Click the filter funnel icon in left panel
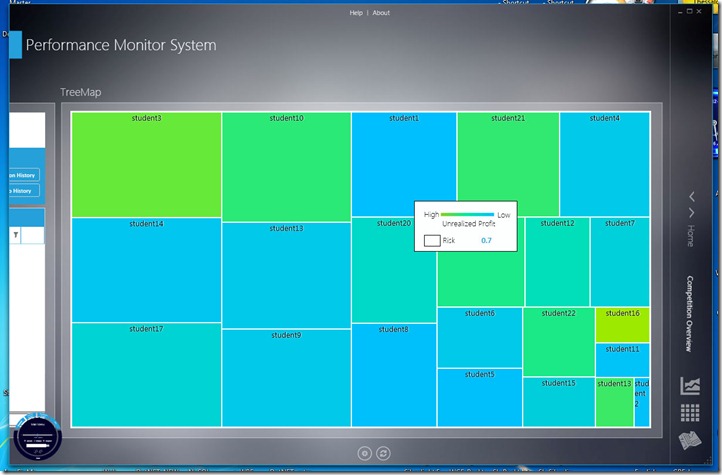Screen dimensions: 722x475 pos(16,235)
